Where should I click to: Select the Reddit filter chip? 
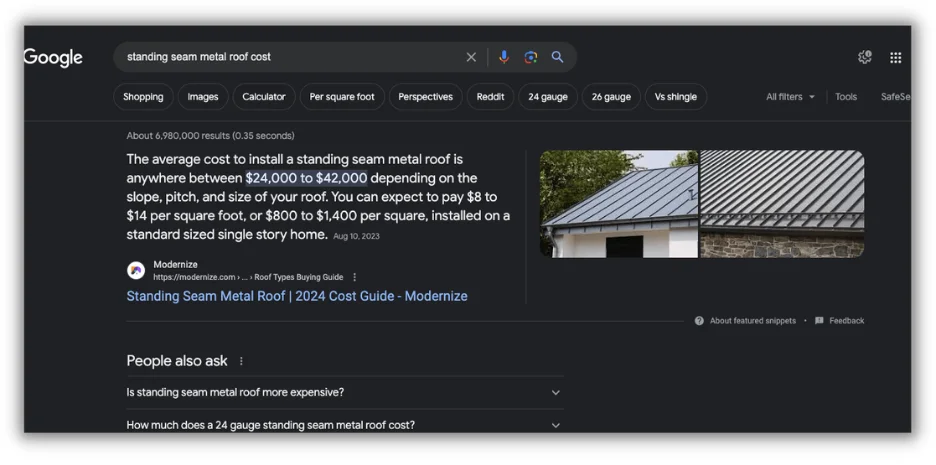(x=491, y=97)
